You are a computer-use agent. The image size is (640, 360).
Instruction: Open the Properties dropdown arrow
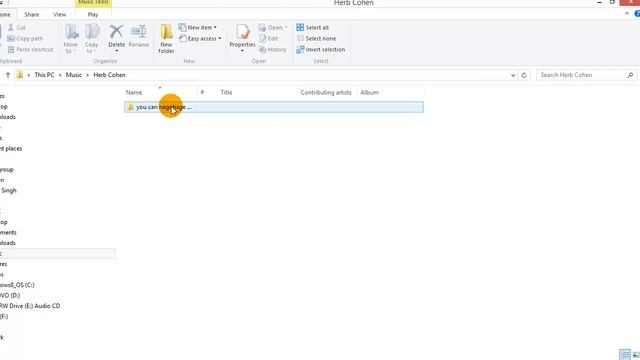point(242,51)
